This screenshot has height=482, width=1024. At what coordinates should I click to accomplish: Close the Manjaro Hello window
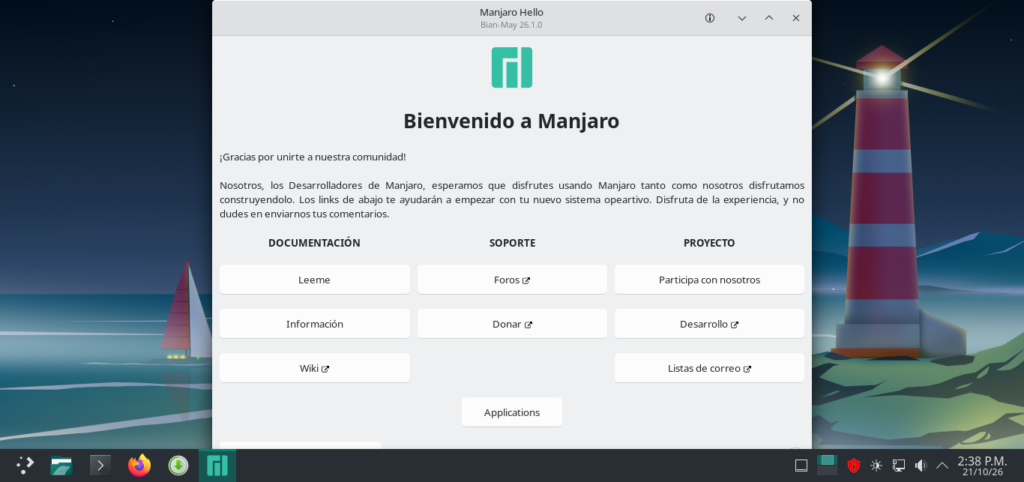point(795,18)
